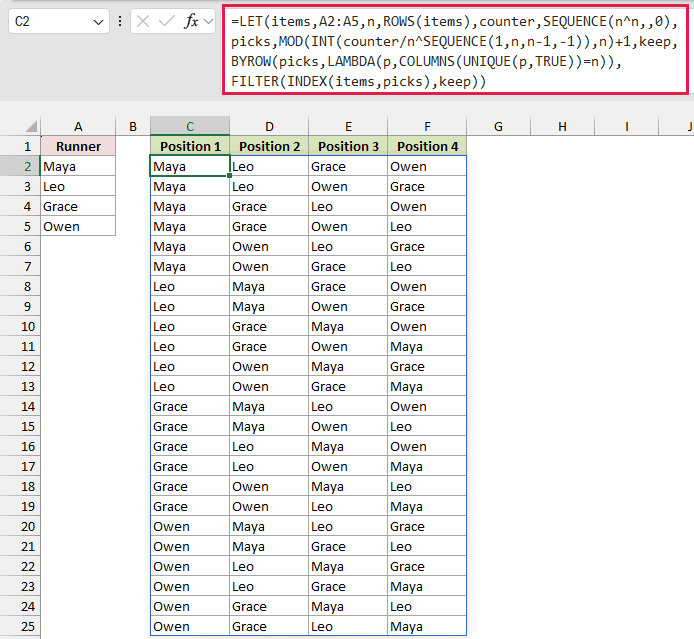Select column H header
The image size is (694, 639).
[x=562, y=127]
